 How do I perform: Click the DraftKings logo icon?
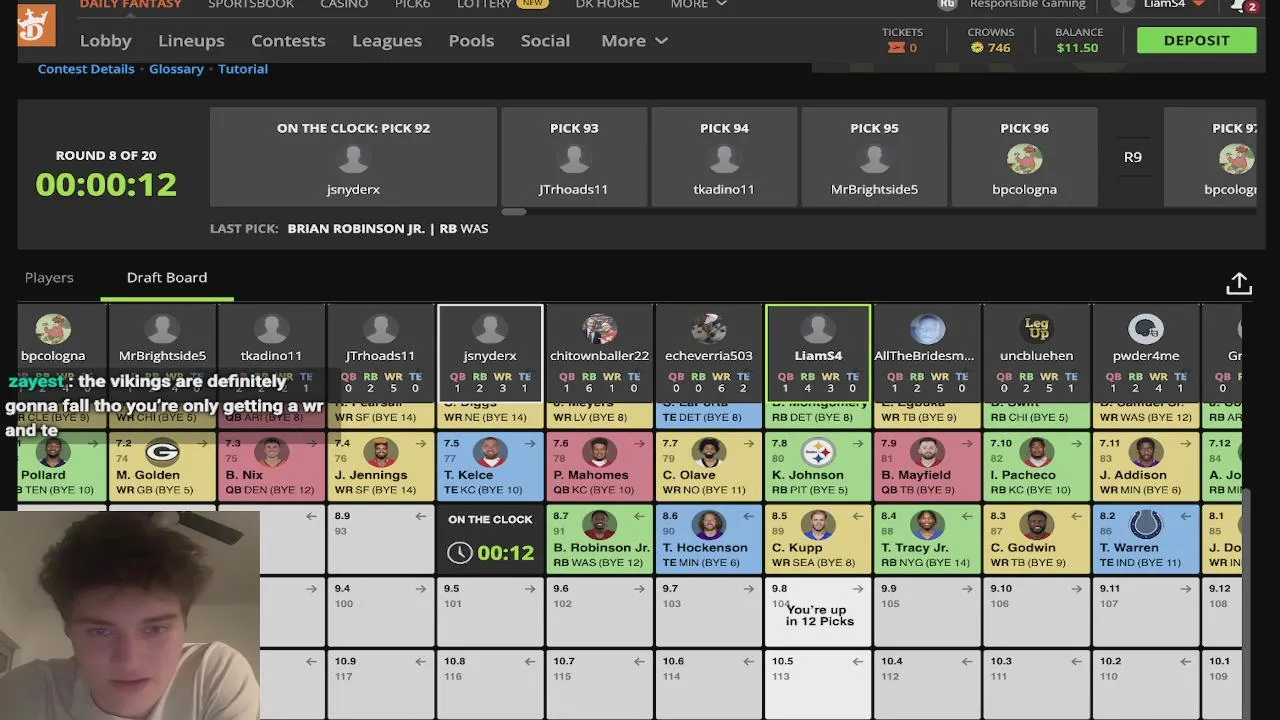click(x=36, y=27)
